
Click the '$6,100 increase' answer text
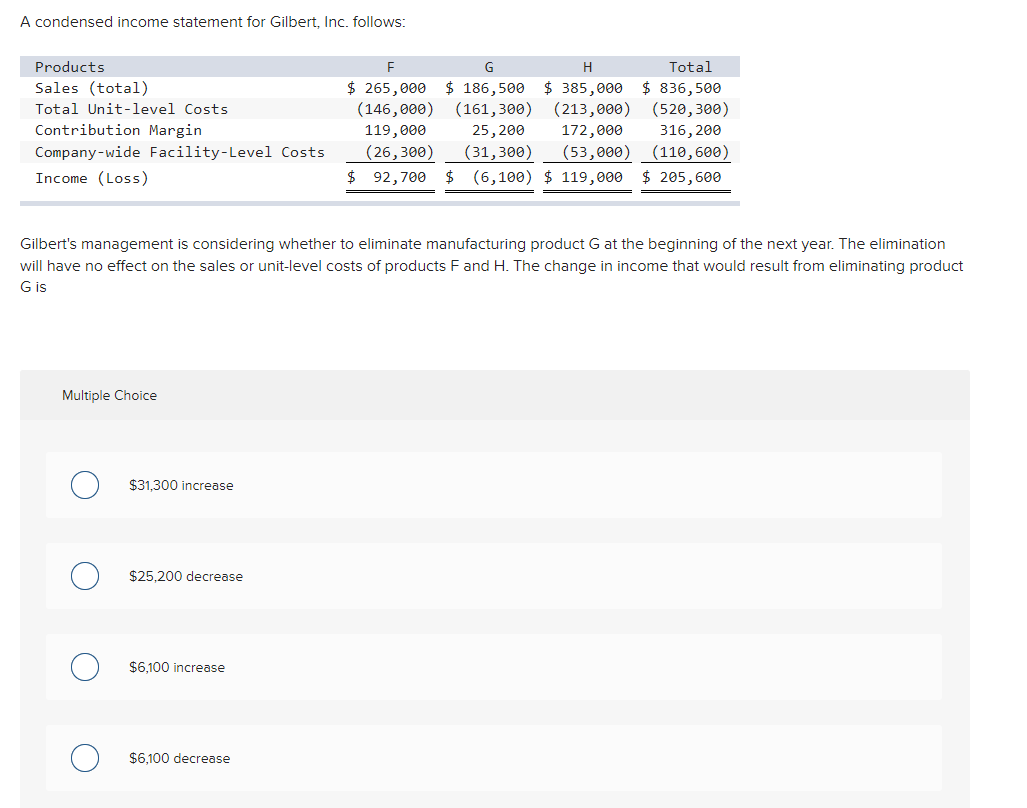177,667
